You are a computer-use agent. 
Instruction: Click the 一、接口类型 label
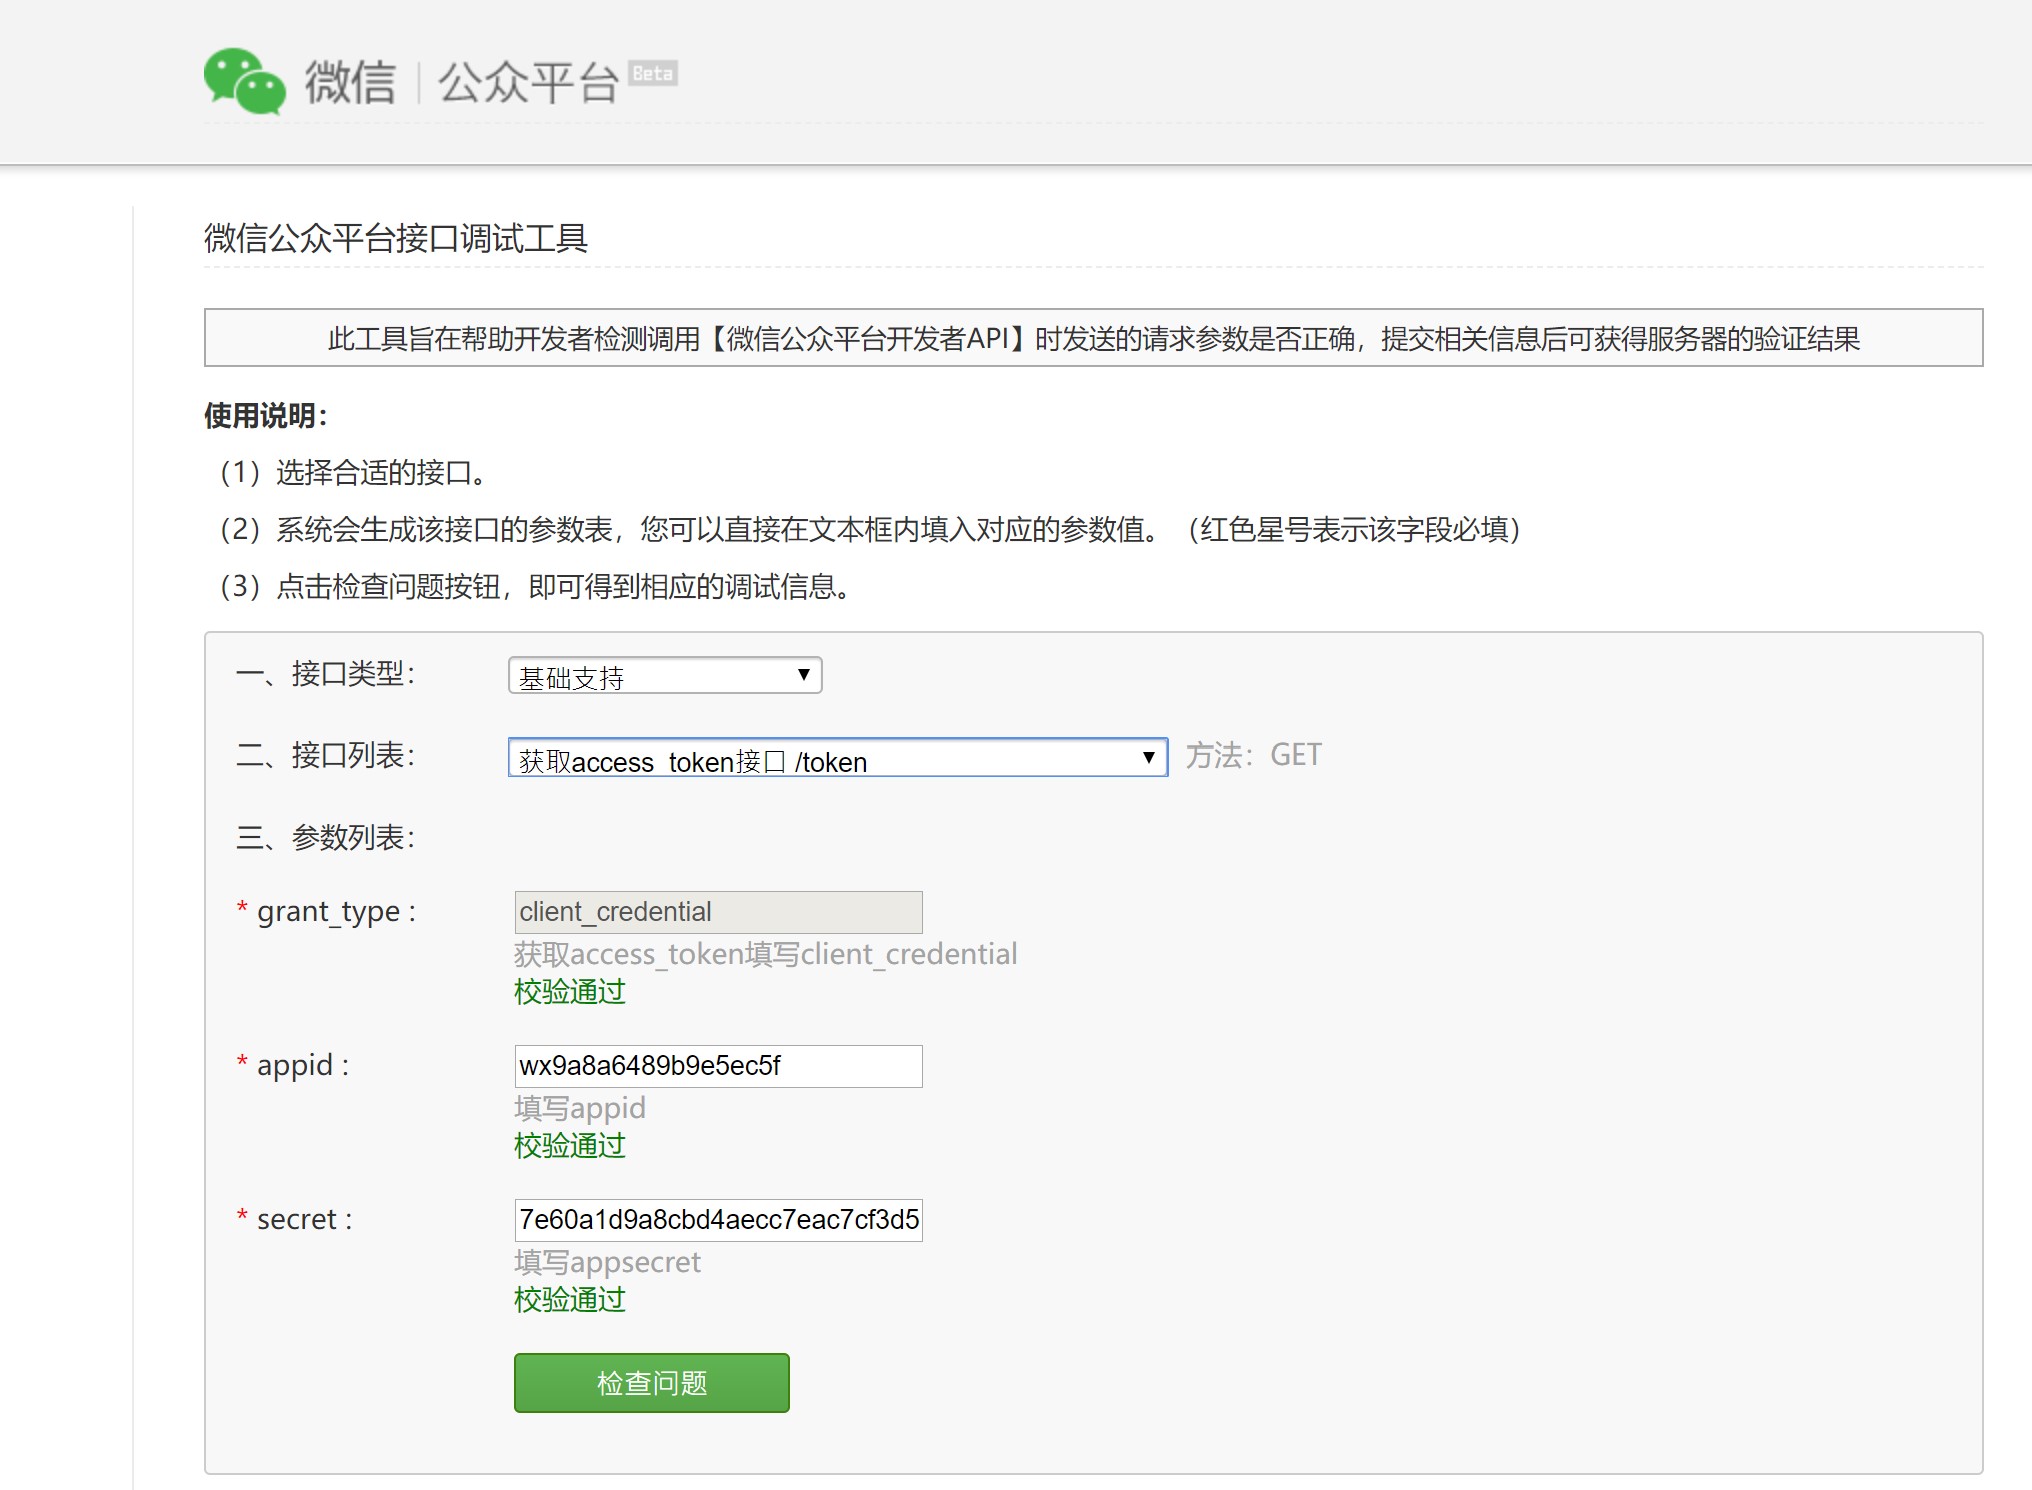pyautogui.click(x=326, y=674)
